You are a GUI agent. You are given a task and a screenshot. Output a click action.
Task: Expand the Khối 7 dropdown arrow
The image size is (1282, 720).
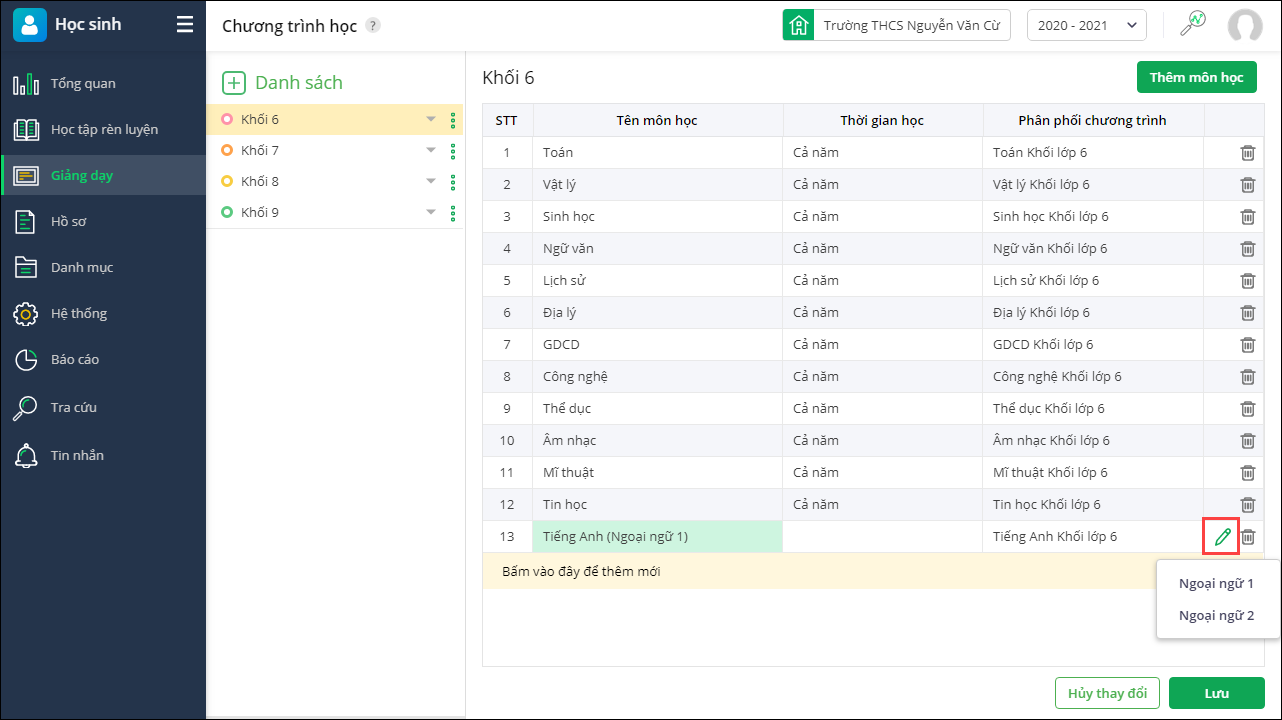coord(431,151)
